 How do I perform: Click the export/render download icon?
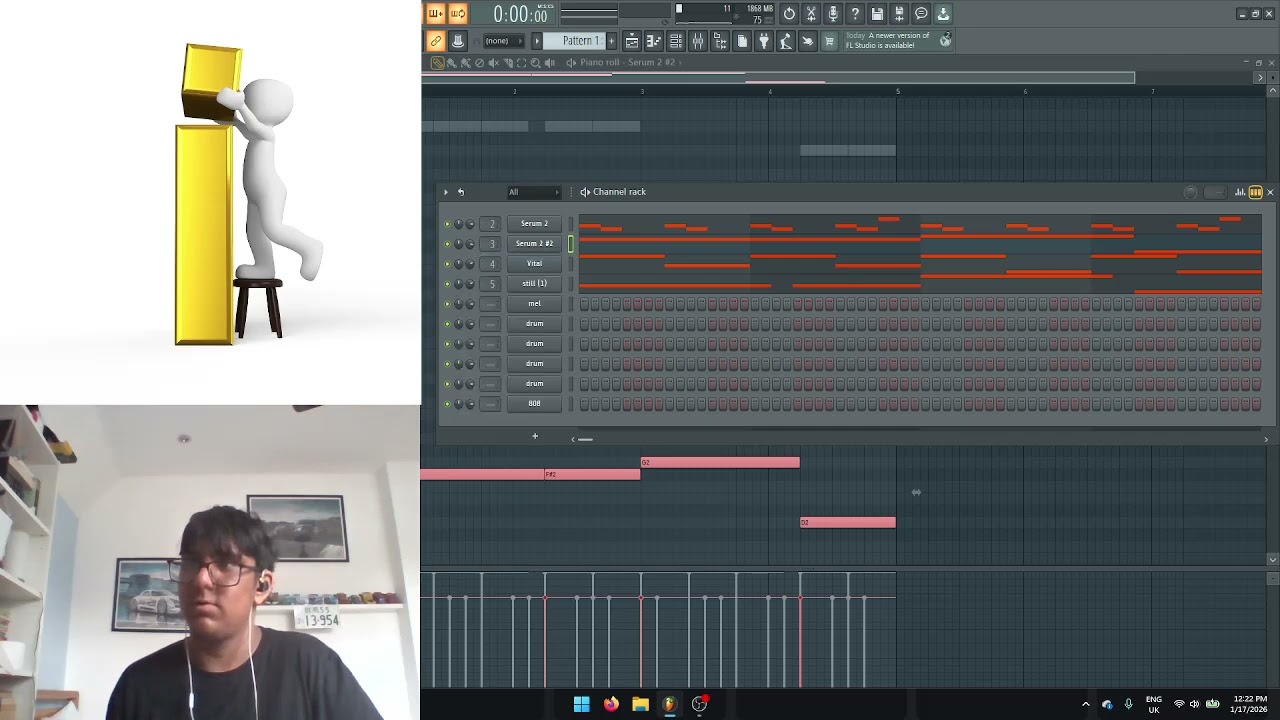click(x=943, y=14)
